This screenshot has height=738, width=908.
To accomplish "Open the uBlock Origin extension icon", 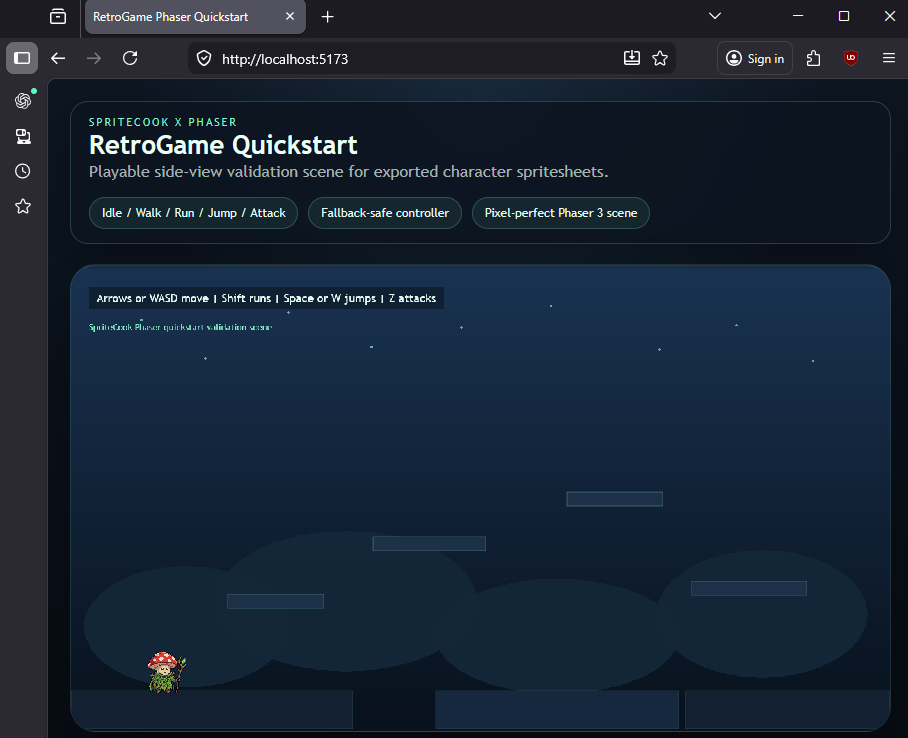I will pyautogui.click(x=850, y=58).
